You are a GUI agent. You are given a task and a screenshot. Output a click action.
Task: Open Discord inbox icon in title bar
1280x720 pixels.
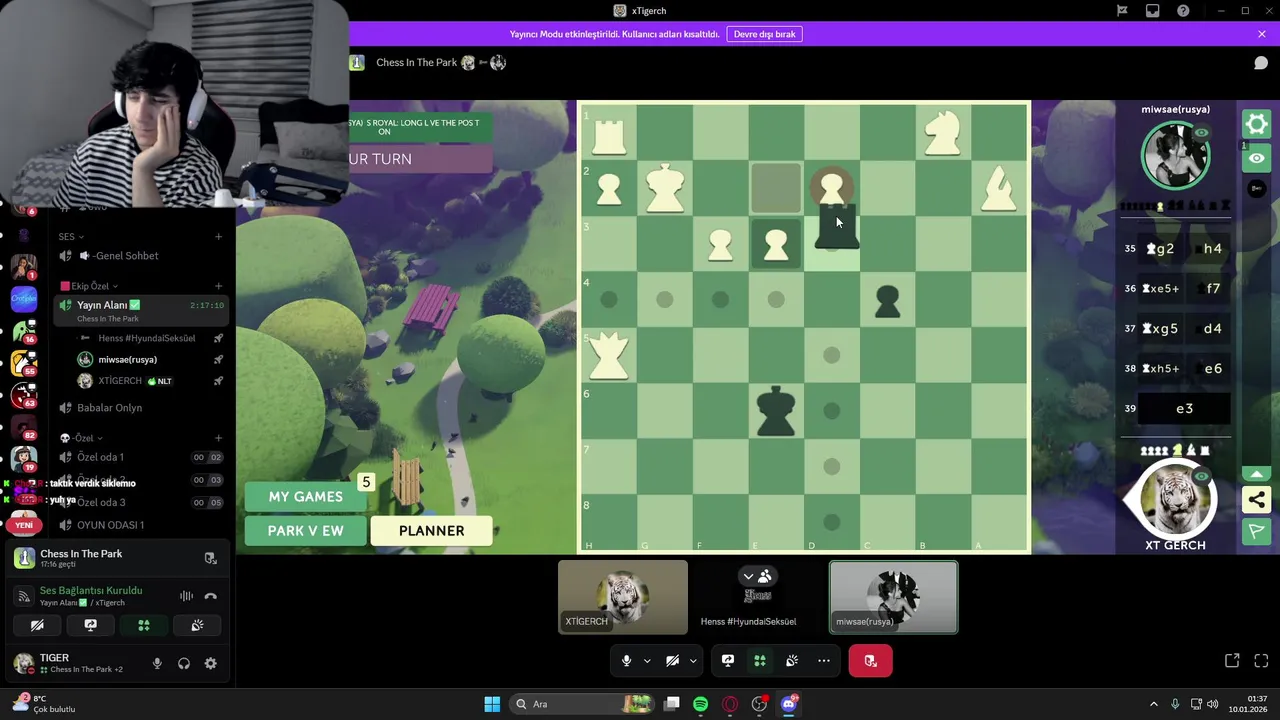tap(1153, 11)
